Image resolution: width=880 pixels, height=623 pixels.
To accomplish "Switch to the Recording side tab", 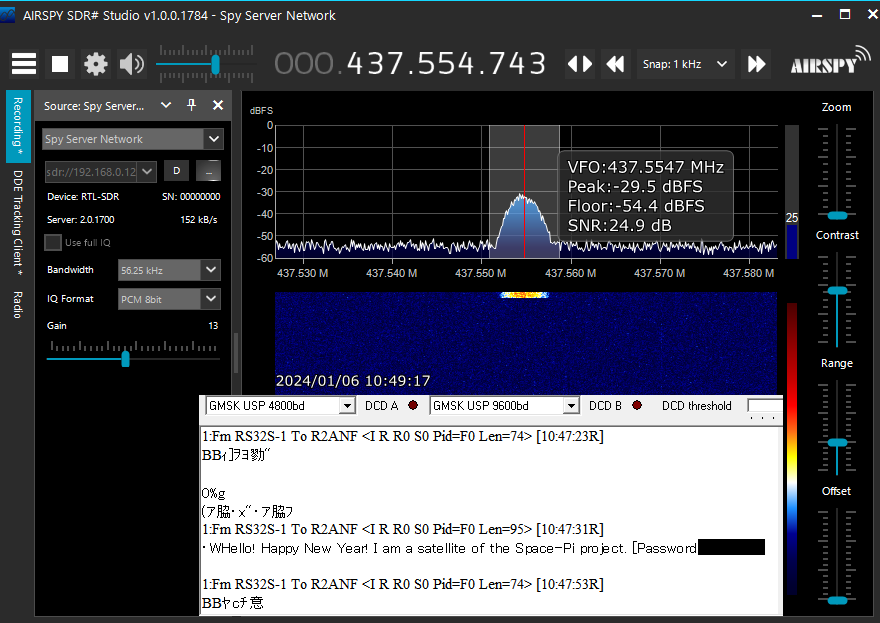I will click(18, 126).
